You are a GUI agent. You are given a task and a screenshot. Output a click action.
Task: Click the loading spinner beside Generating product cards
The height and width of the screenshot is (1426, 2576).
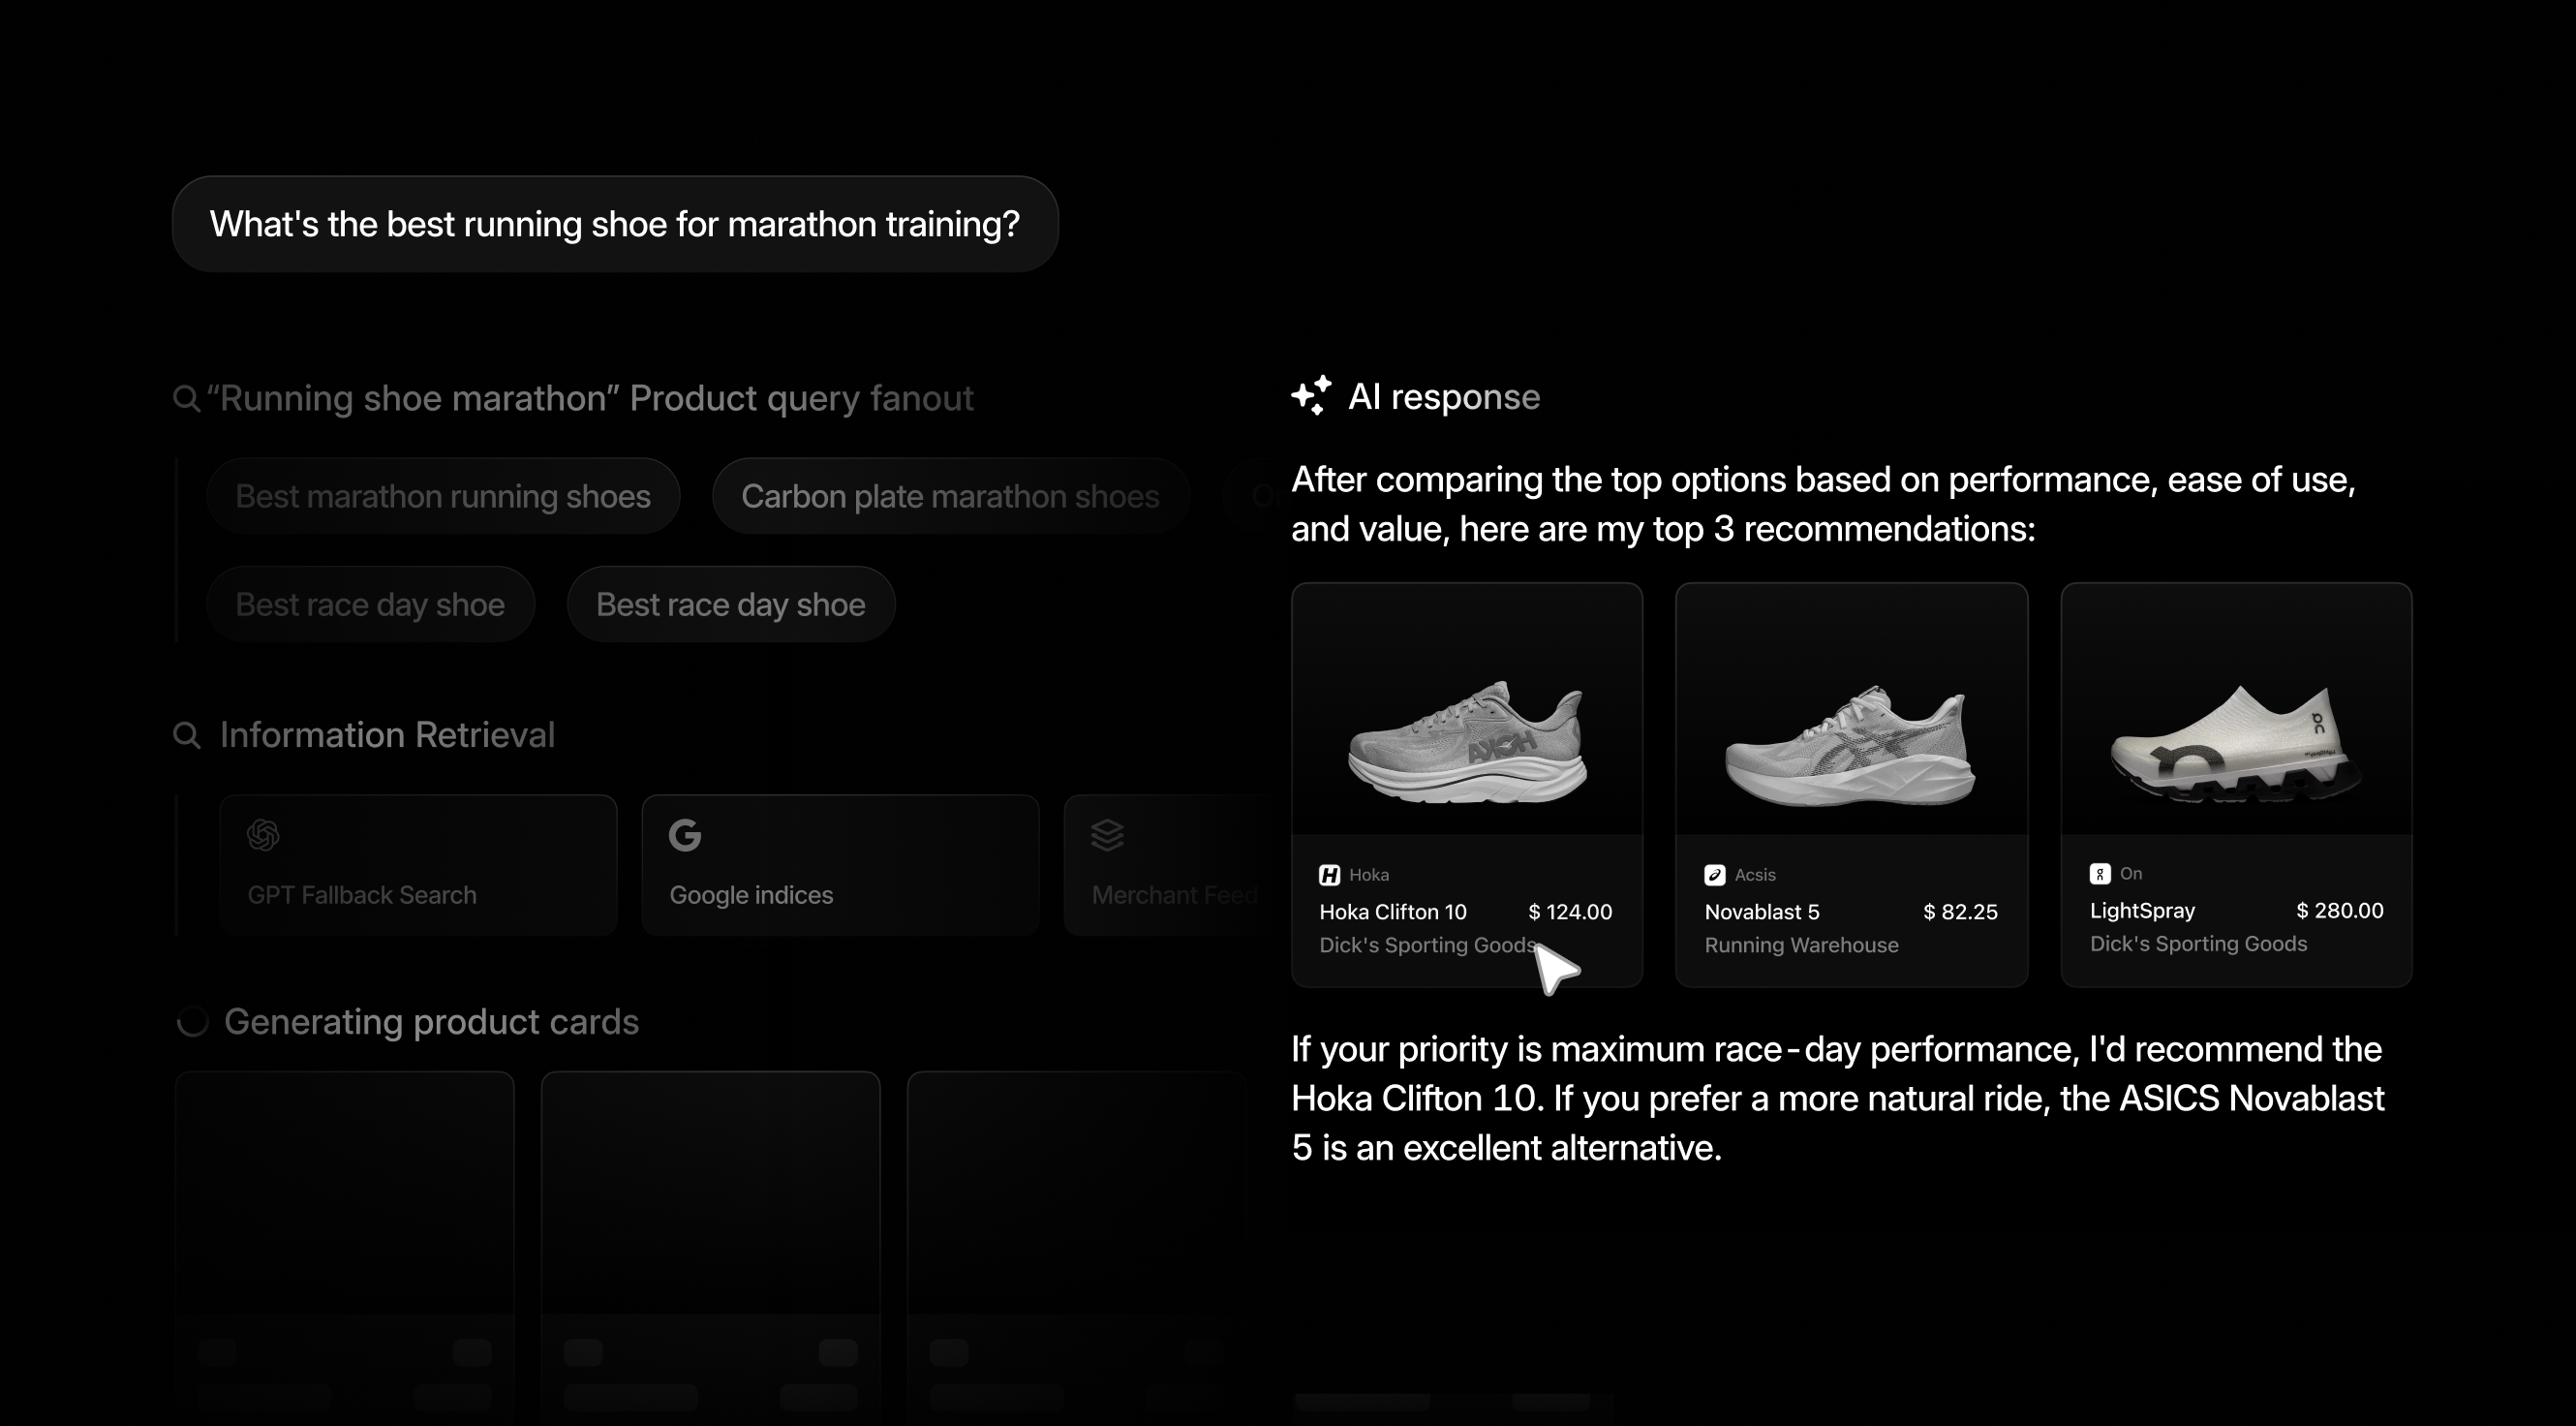click(x=192, y=1022)
